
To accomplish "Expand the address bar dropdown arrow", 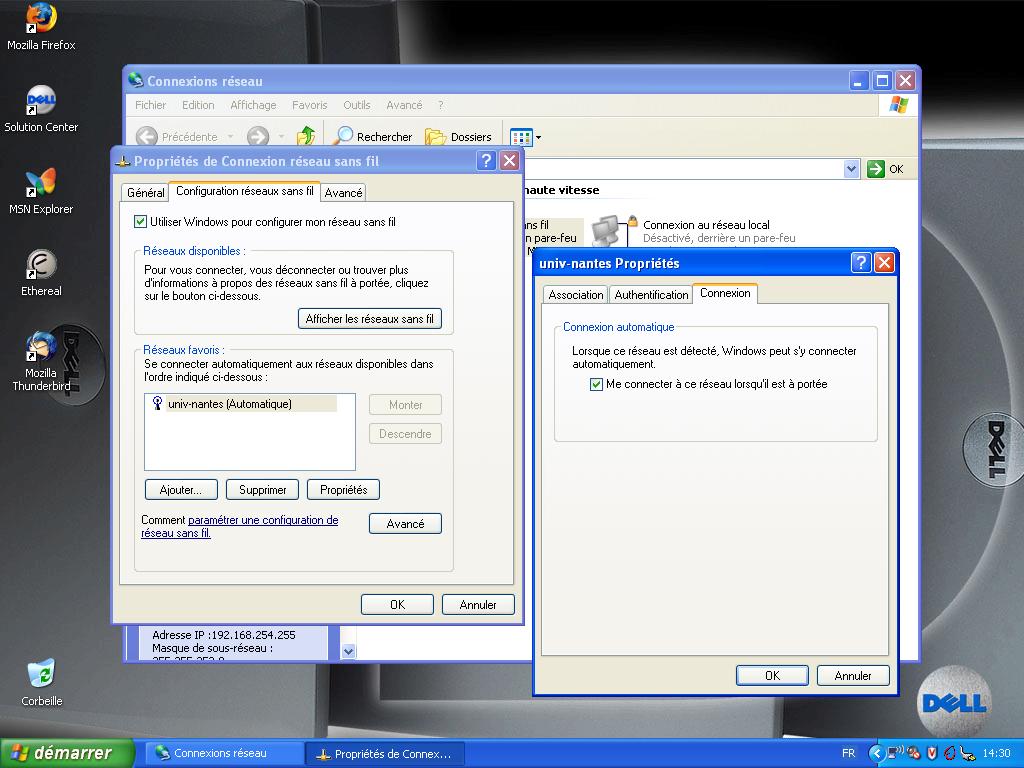I will (851, 169).
